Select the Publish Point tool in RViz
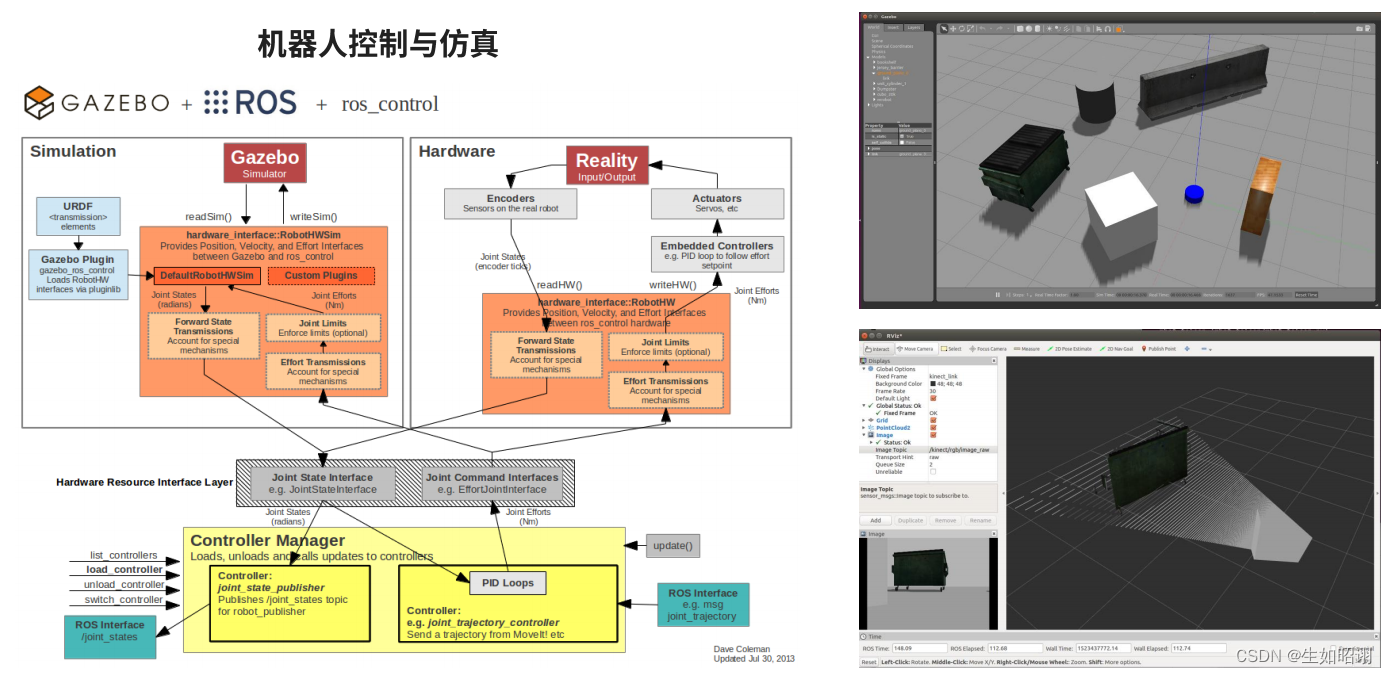 click(1159, 349)
